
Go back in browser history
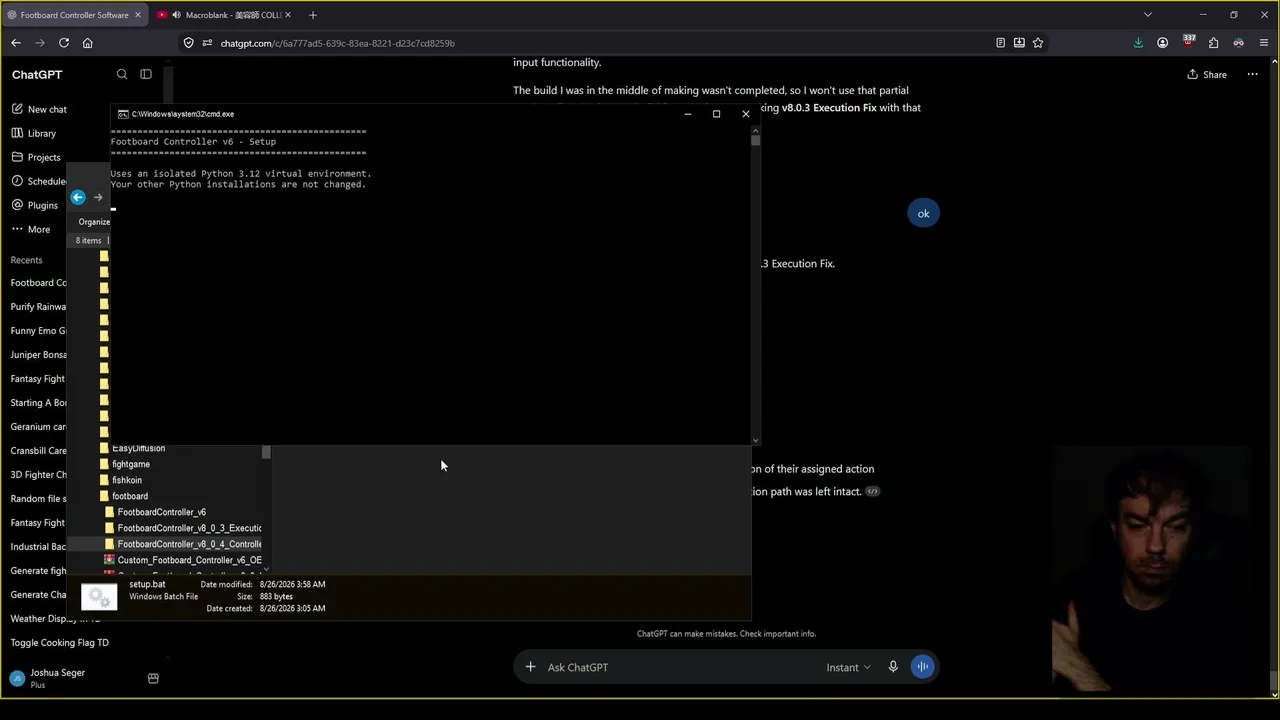pos(16,43)
